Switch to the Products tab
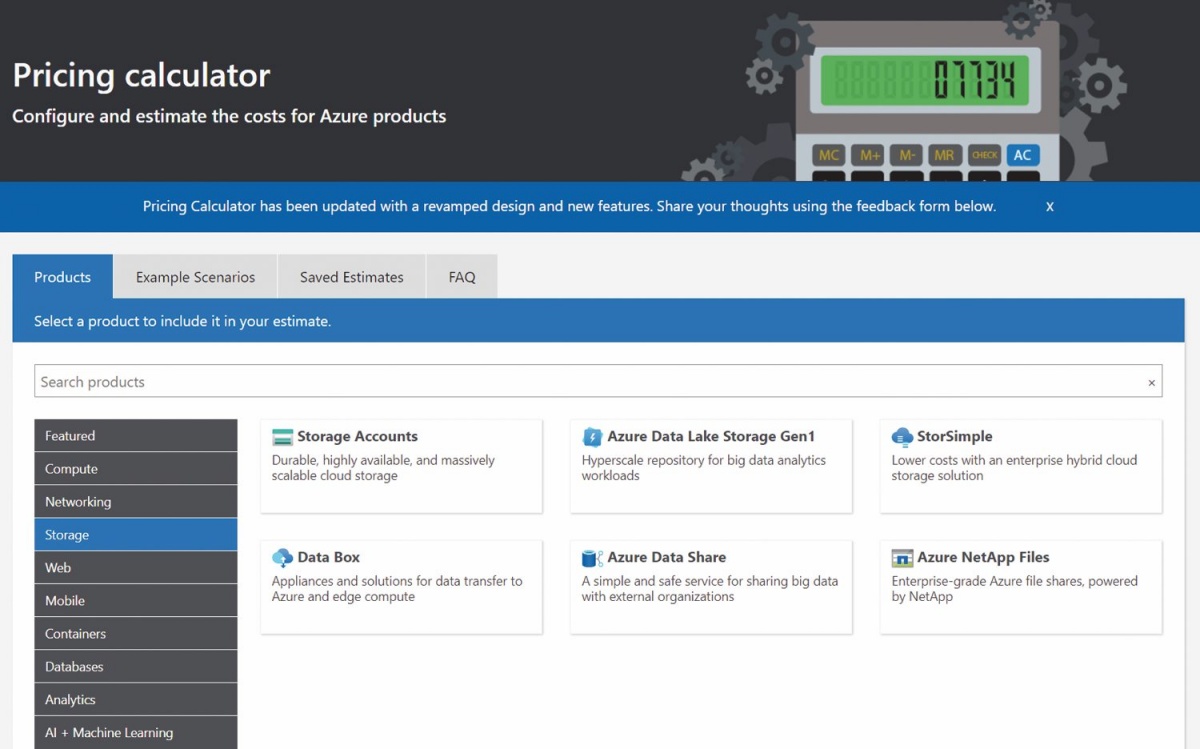This screenshot has width=1200, height=749. (x=63, y=277)
